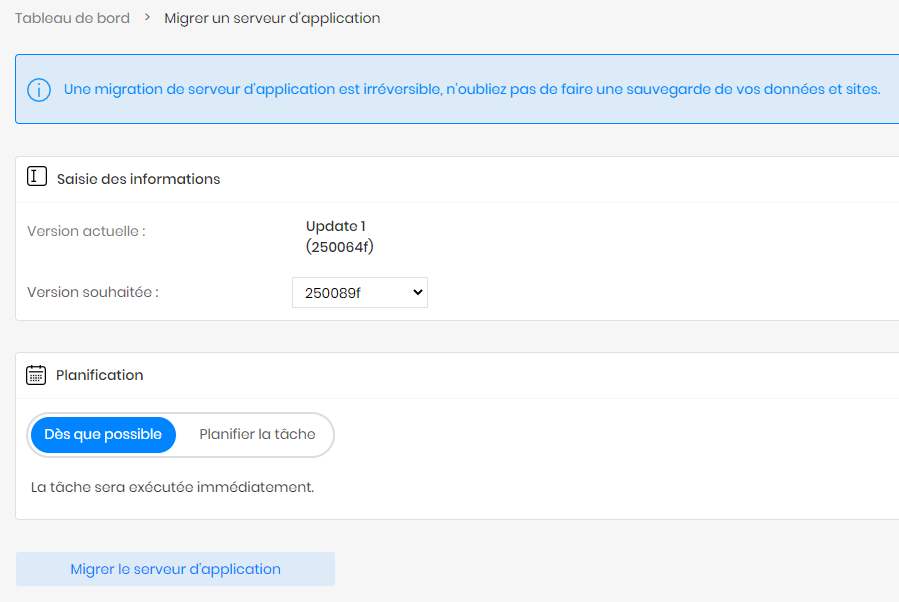Click the '250089f' selected value text
The width and height of the screenshot is (899, 602).
click(x=333, y=293)
